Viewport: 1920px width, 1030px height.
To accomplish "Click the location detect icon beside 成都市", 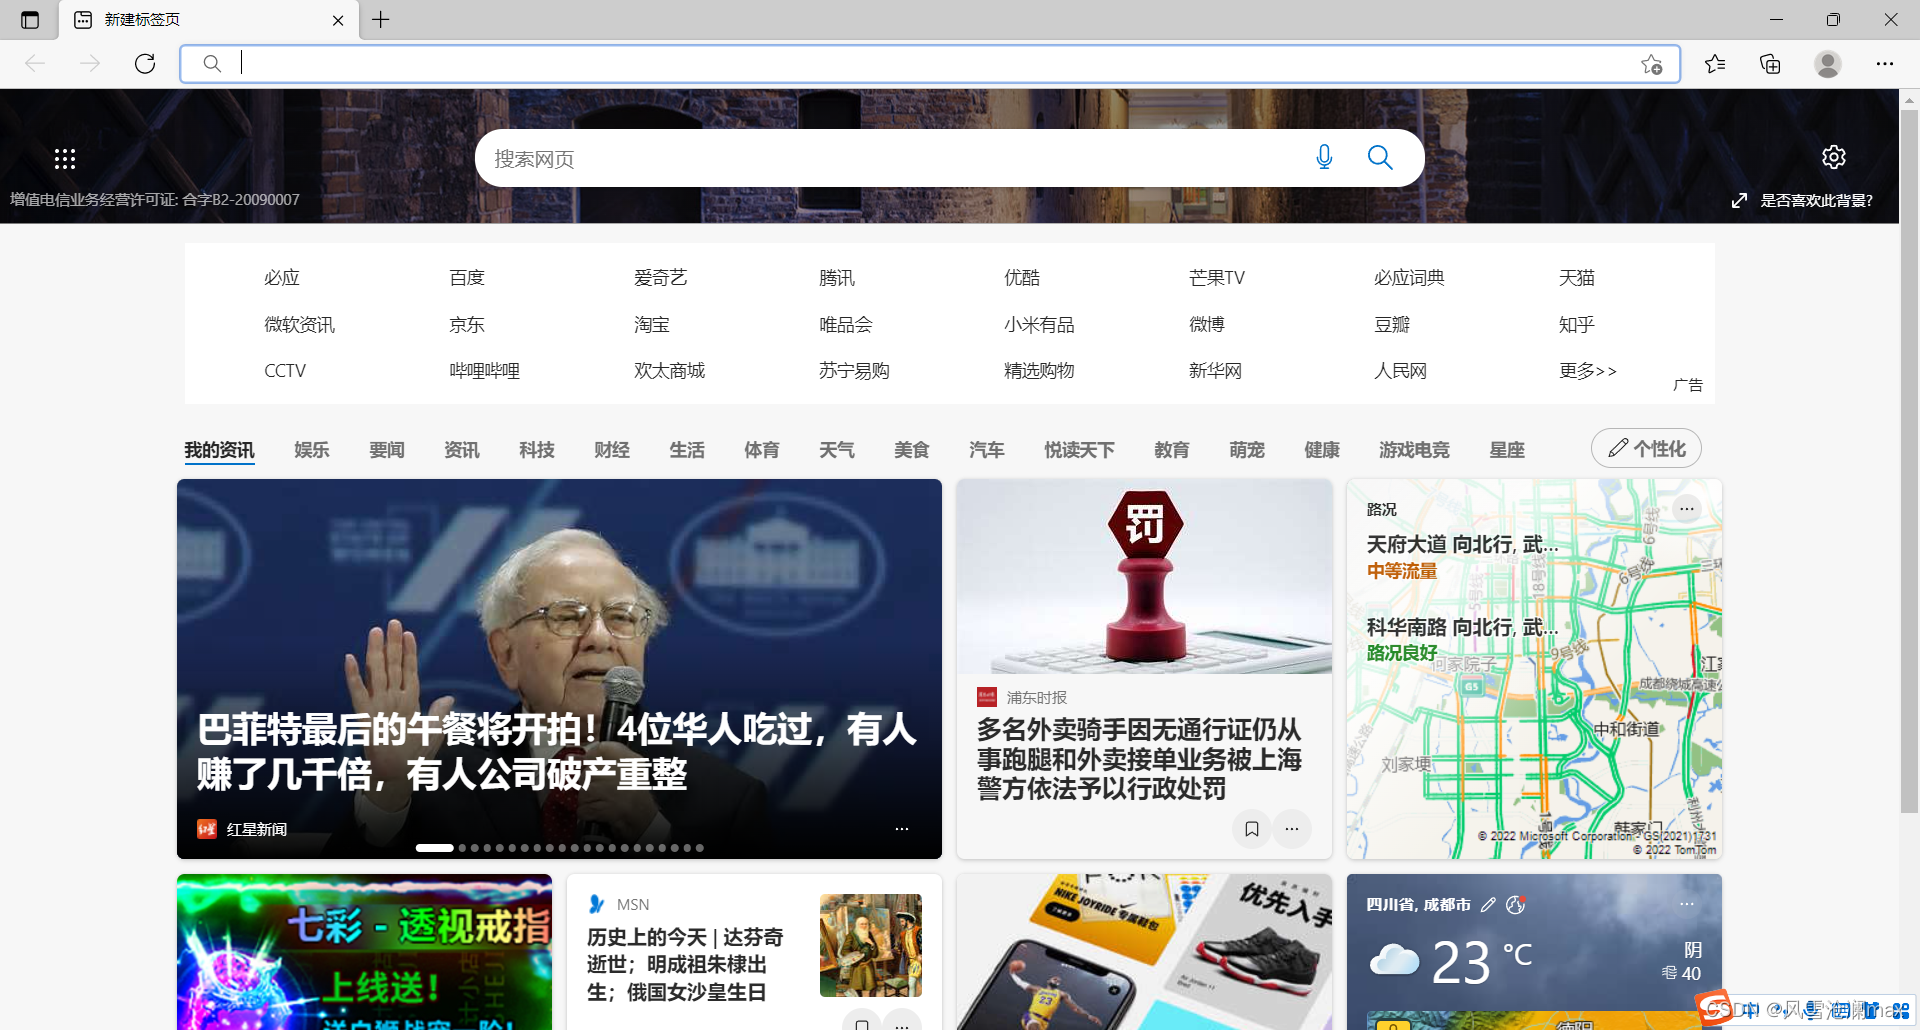I will [1516, 904].
